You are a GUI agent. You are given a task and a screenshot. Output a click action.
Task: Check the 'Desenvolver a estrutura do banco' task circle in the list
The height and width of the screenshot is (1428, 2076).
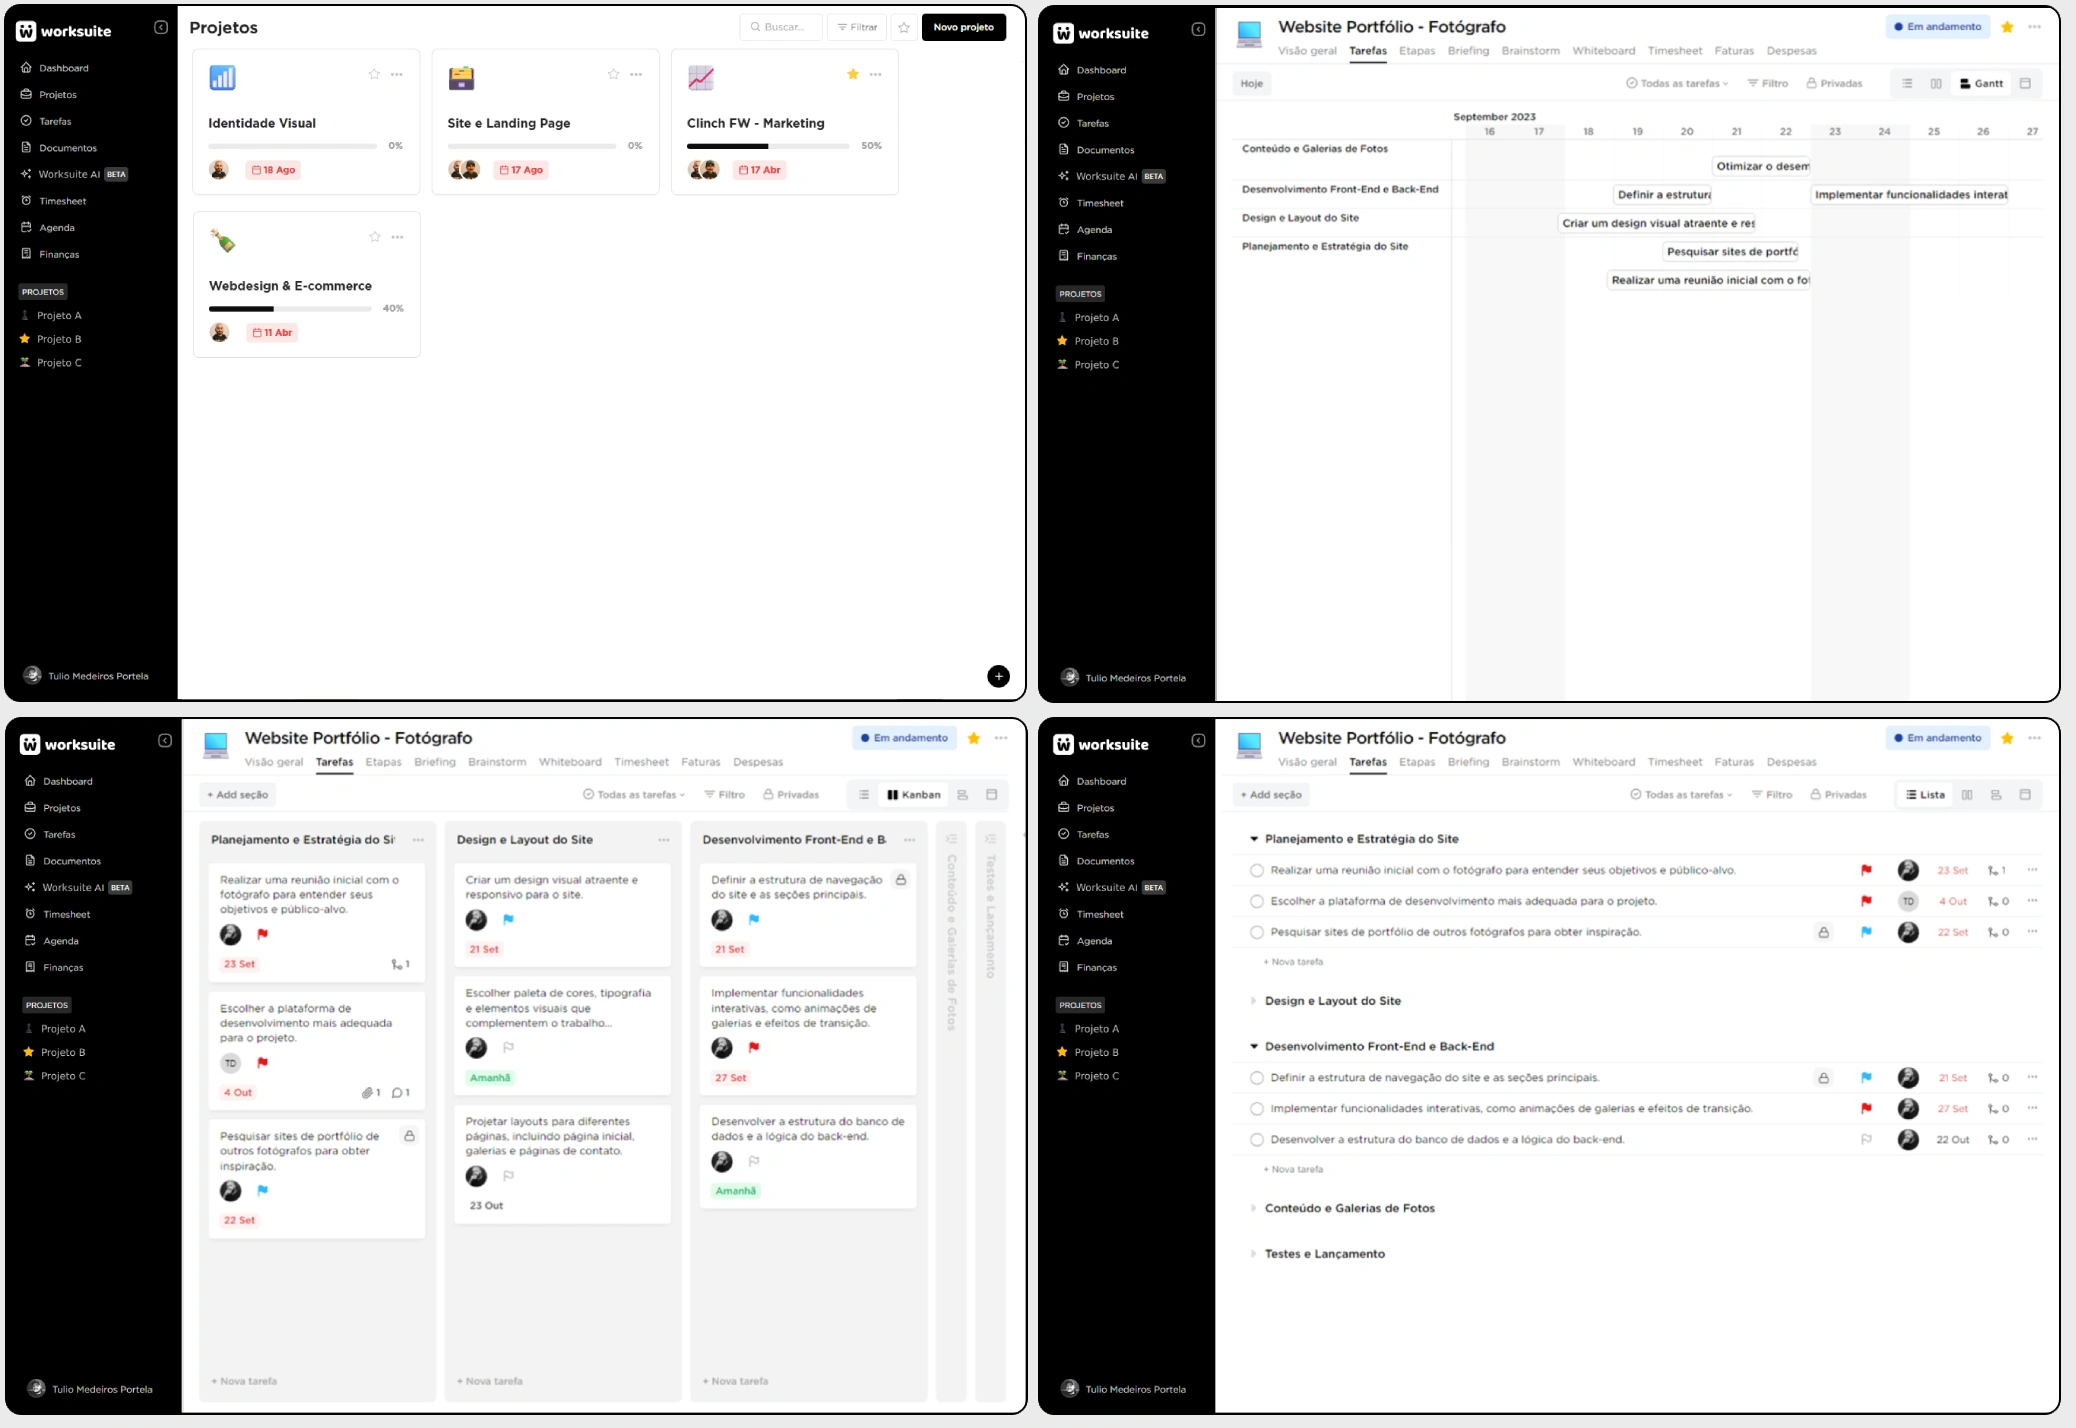(1257, 1139)
